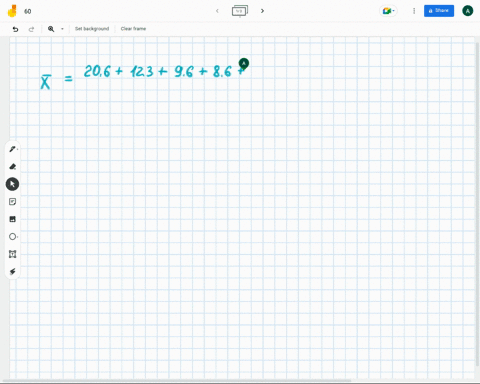Click the handwritten number 9.6
480x384 pixels.
pyautogui.click(x=184, y=71)
